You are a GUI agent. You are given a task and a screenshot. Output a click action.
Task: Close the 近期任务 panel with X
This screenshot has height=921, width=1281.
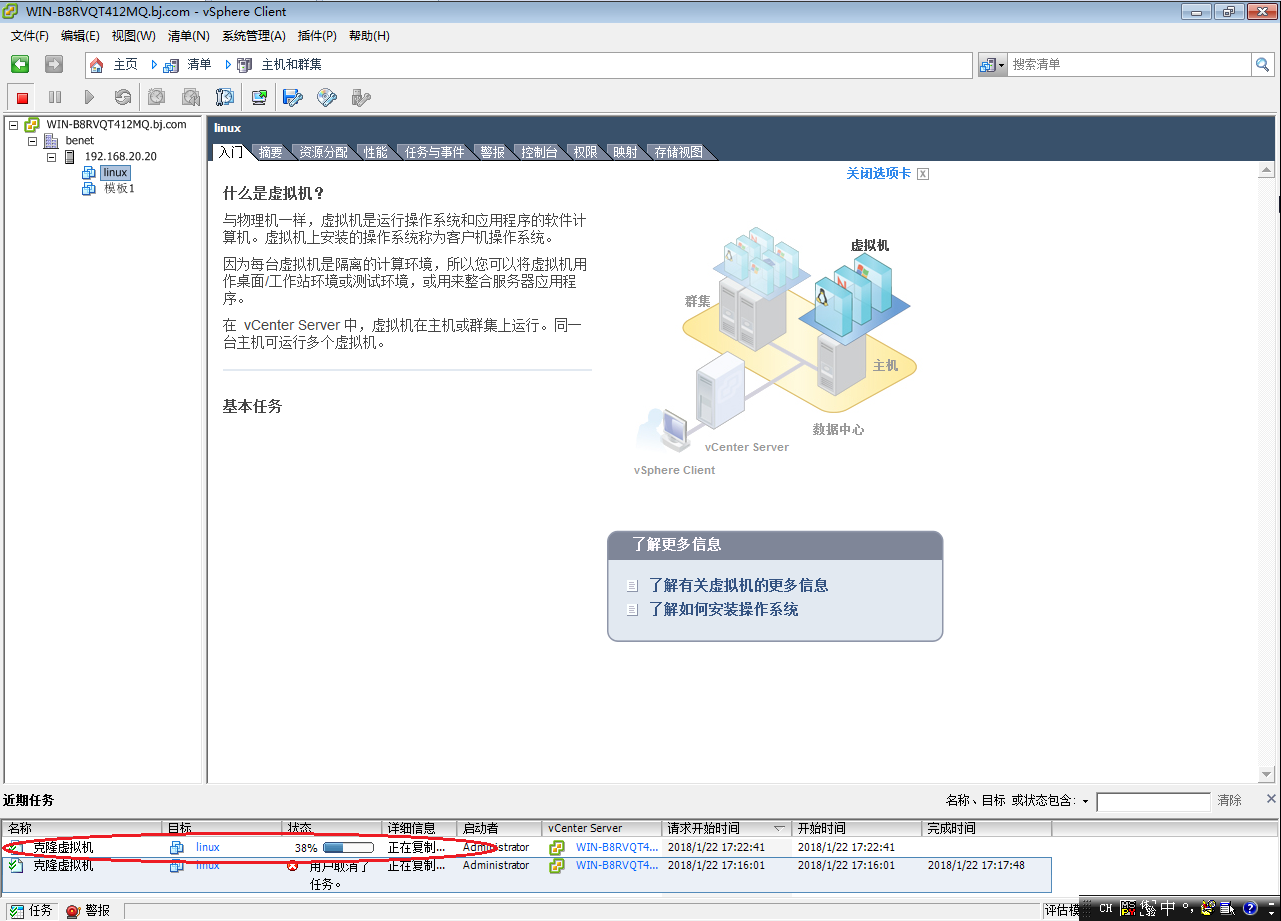click(1271, 799)
